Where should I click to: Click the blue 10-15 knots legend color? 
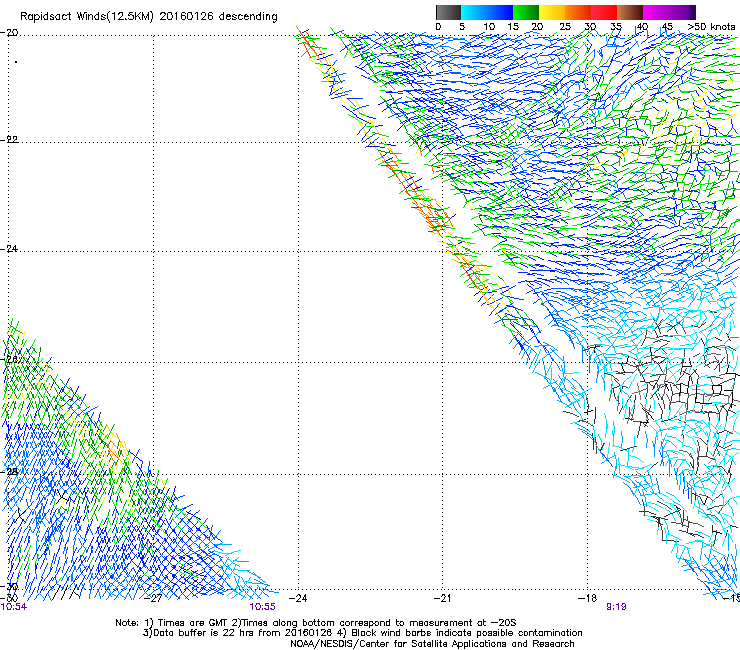pos(500,12)
